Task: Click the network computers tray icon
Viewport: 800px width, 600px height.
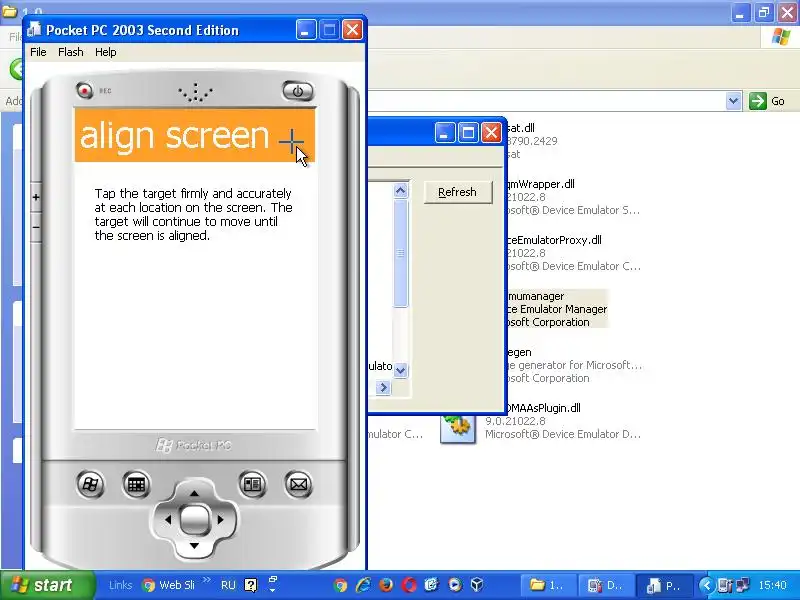Action: point(744,585)
